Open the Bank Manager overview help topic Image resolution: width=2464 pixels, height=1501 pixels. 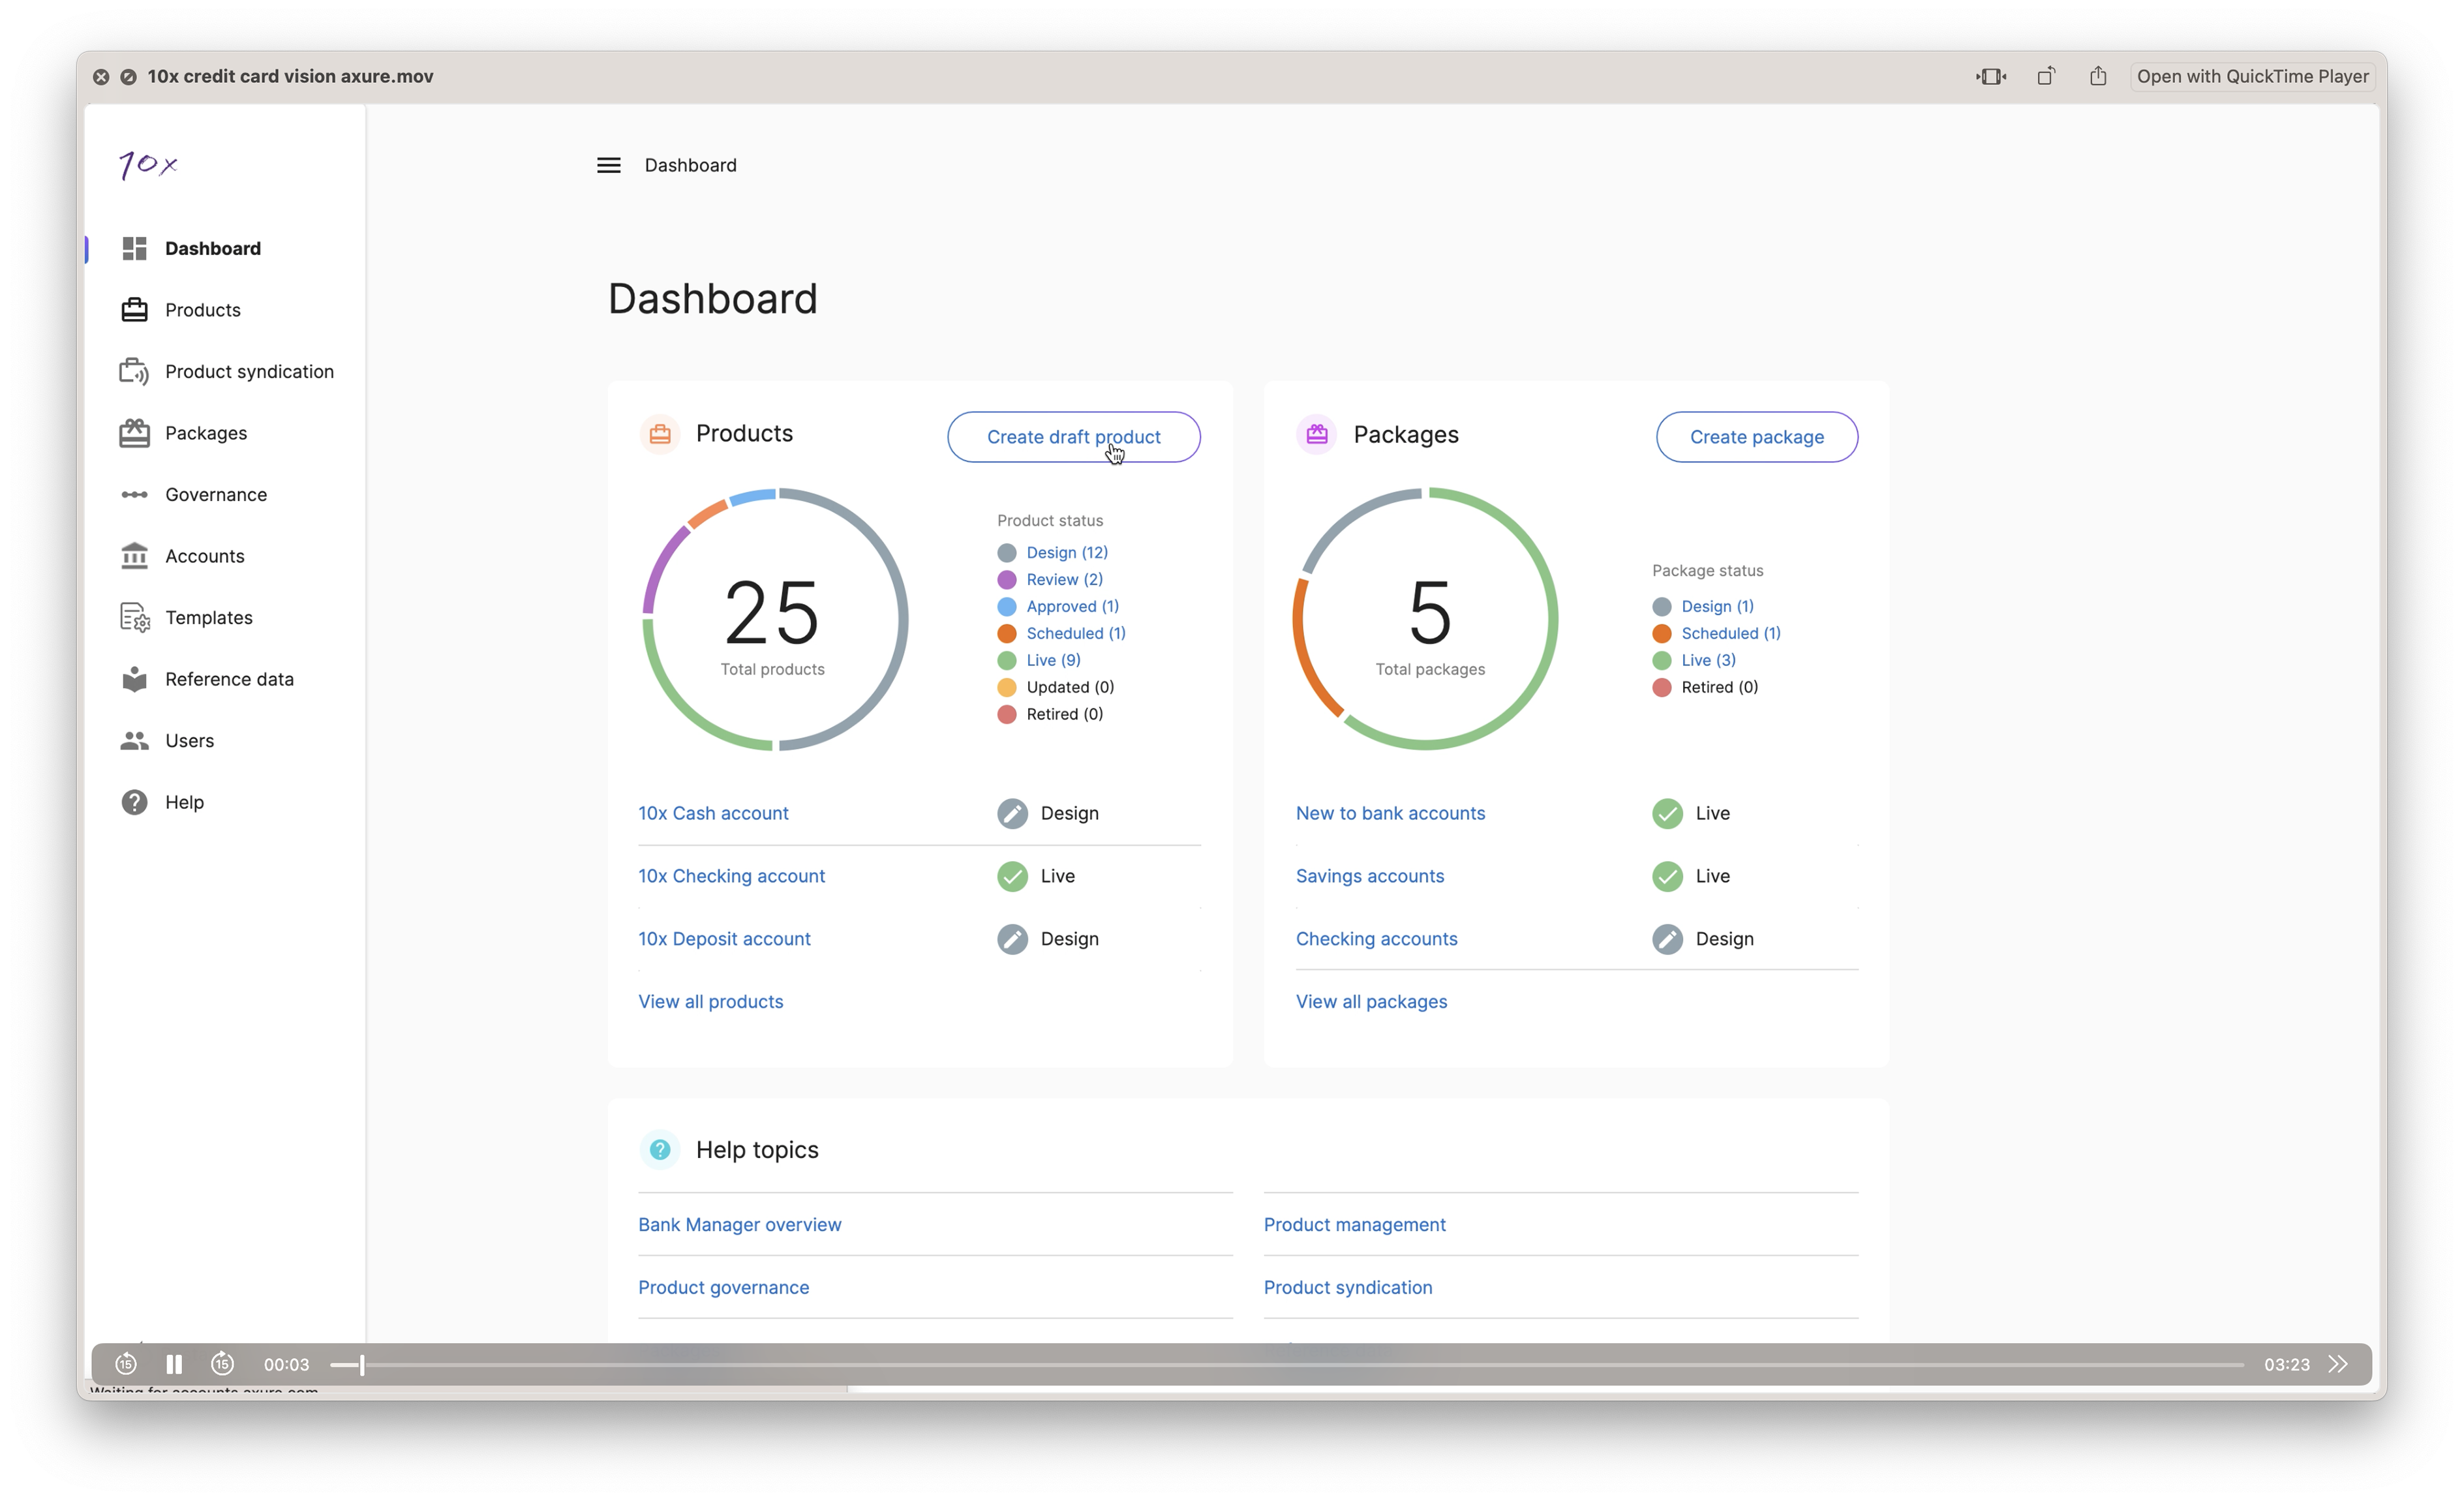(739, 1224)
